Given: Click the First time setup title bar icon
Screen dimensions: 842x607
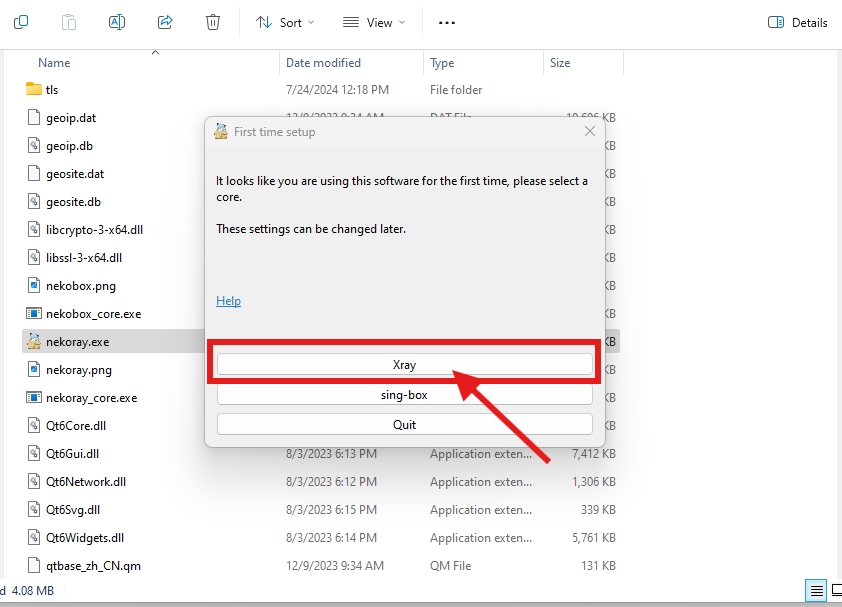Looking at the screenshot, I should pyautogui.click(x=221, y=131).
